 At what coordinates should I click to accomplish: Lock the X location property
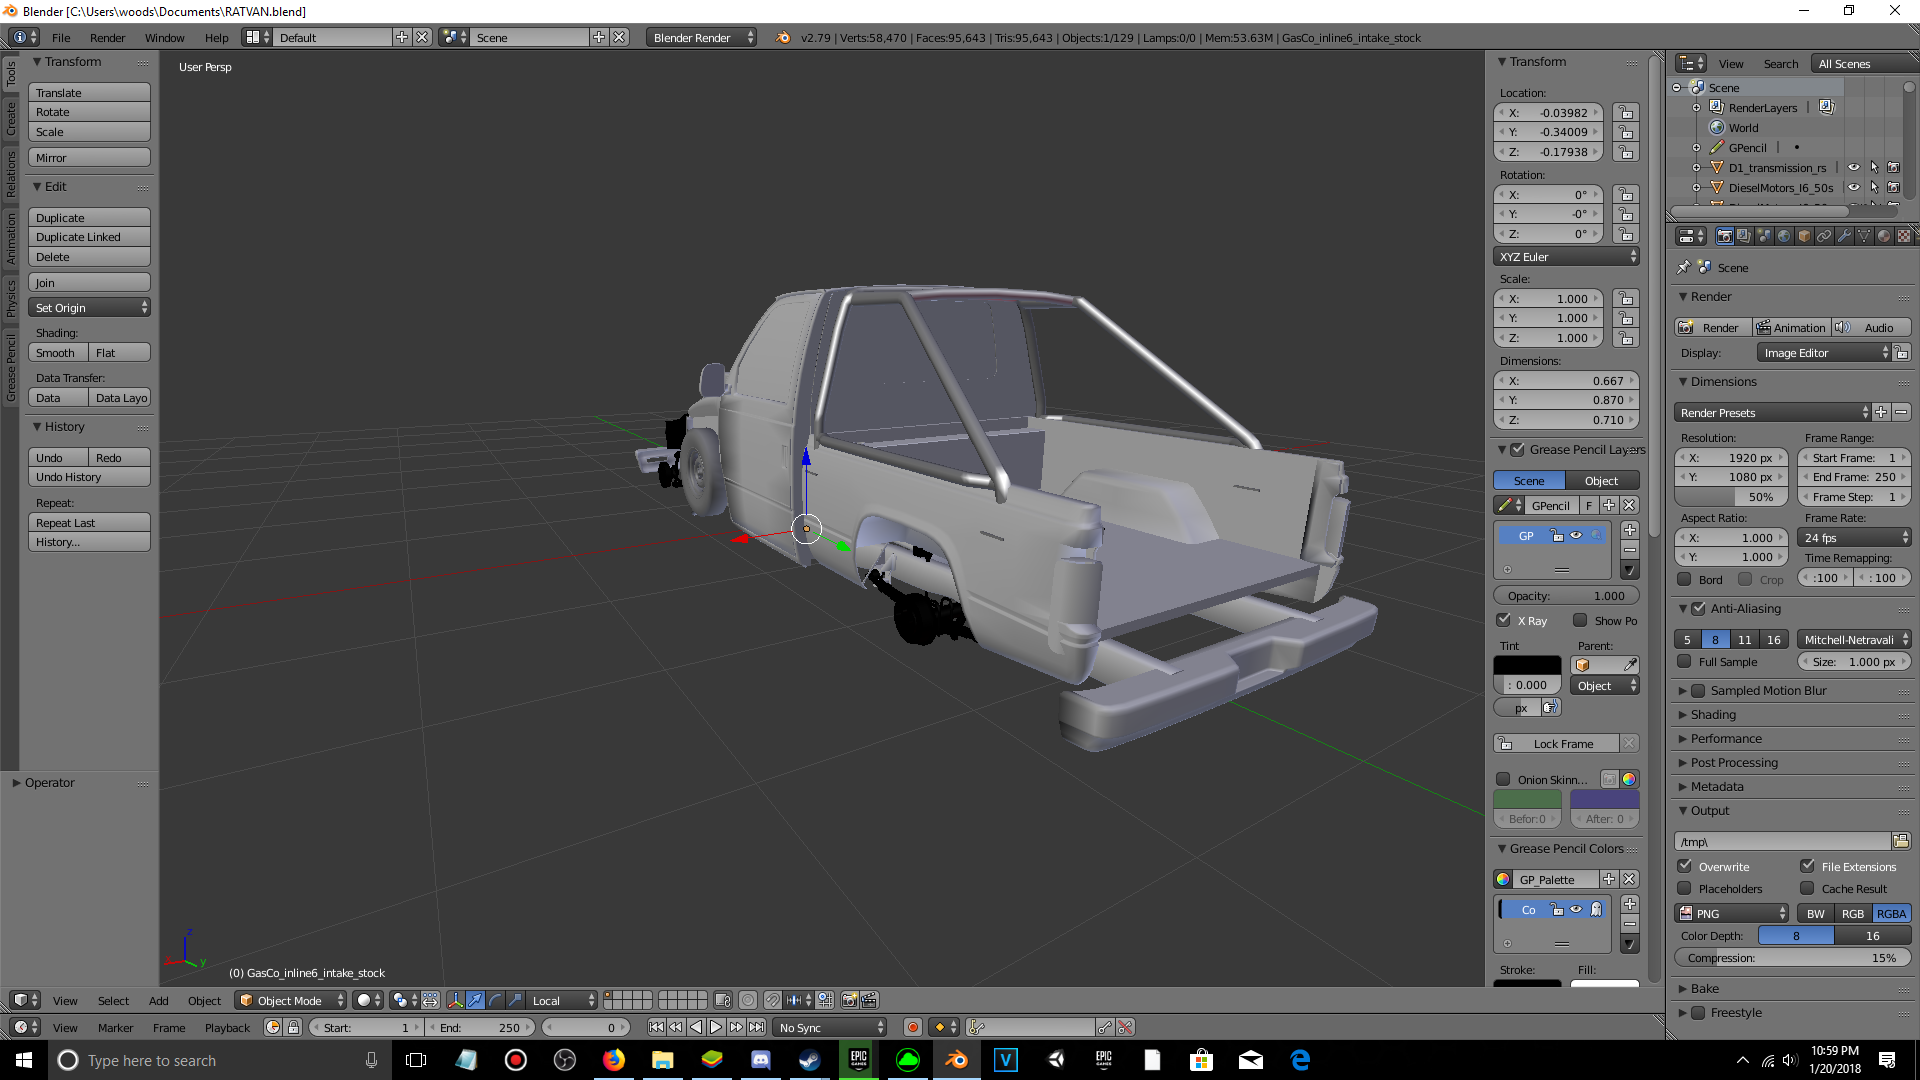tap(1626, 113)
